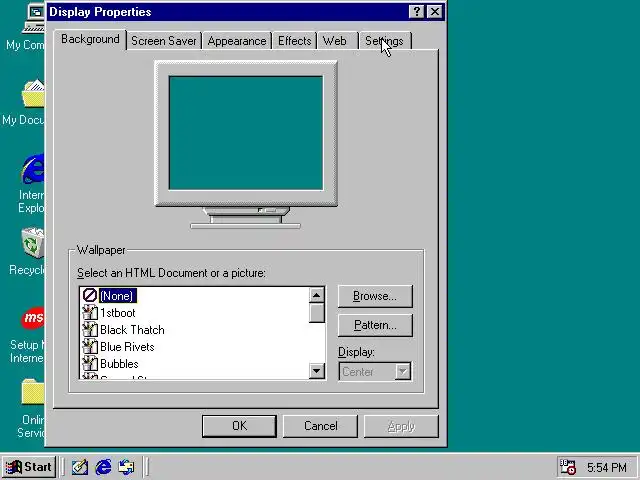
Task: Click the wallpaper list scrollbar thumb
Action: (317, 313)
